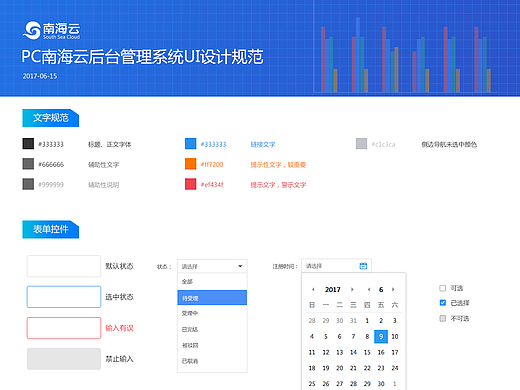Click the #666666 gray color swatch

28,164
